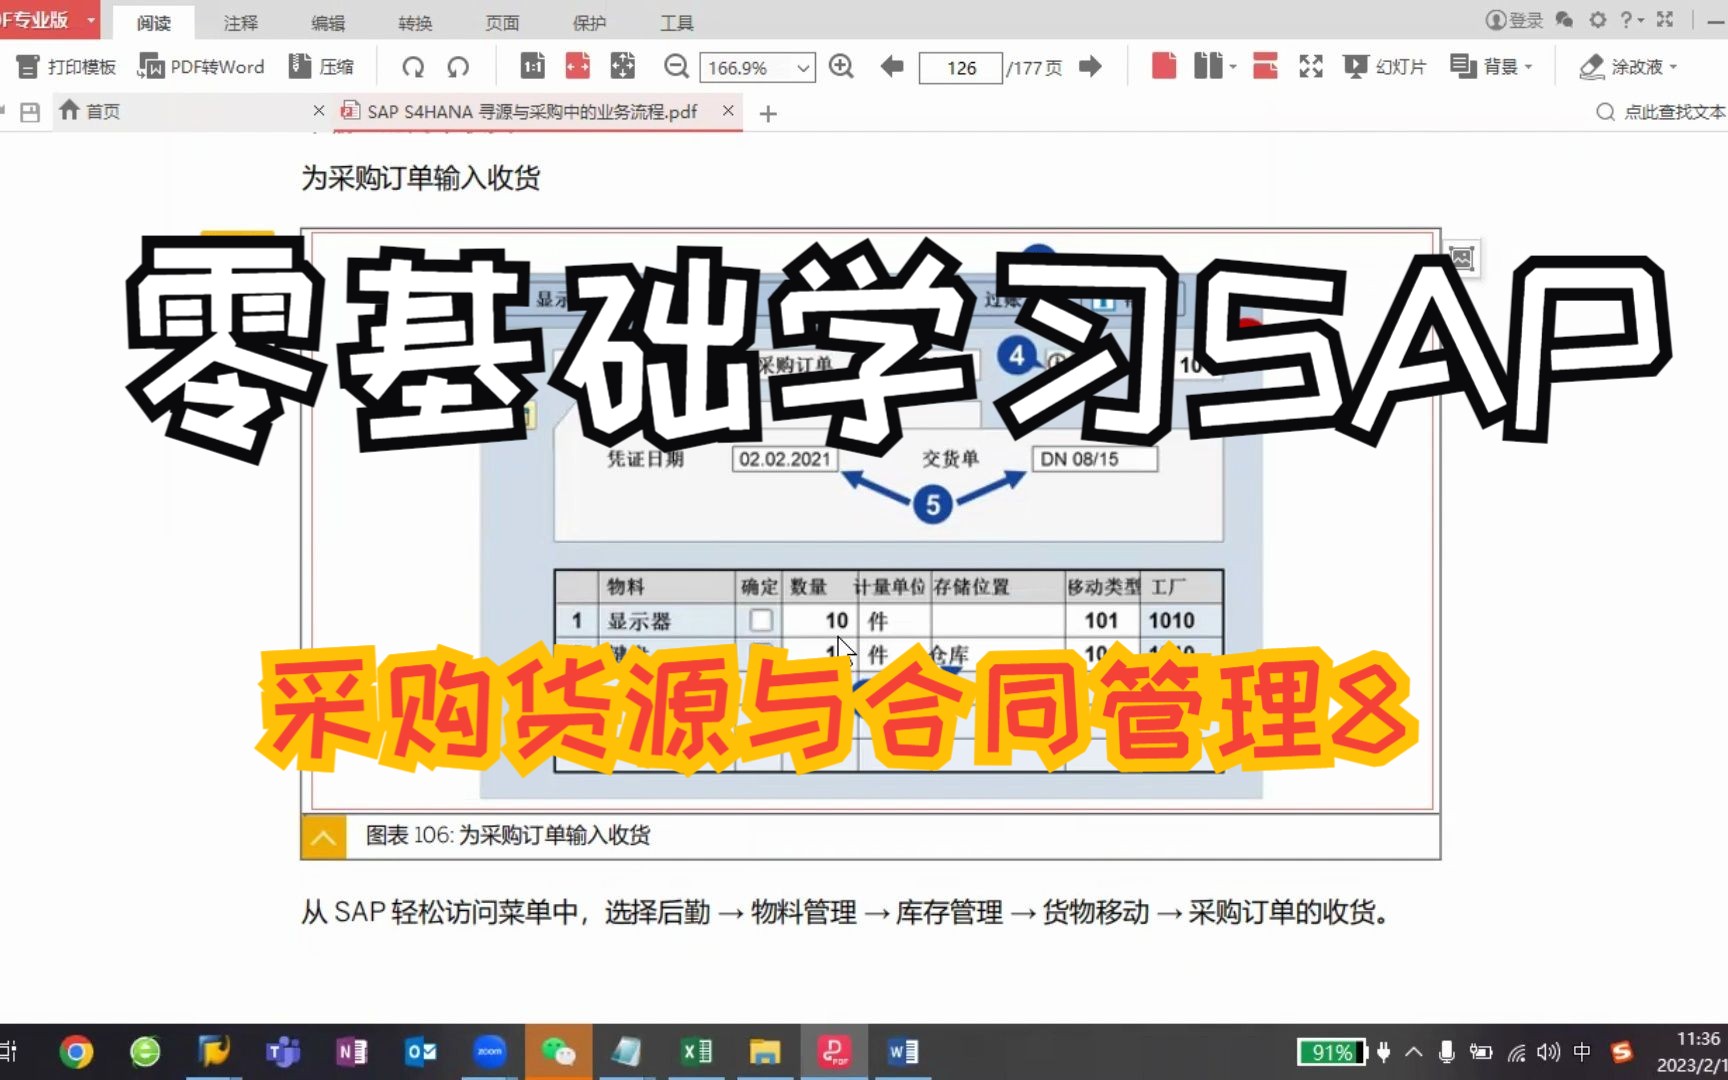Enter full screen reading mode

[x=1310, y=66]
